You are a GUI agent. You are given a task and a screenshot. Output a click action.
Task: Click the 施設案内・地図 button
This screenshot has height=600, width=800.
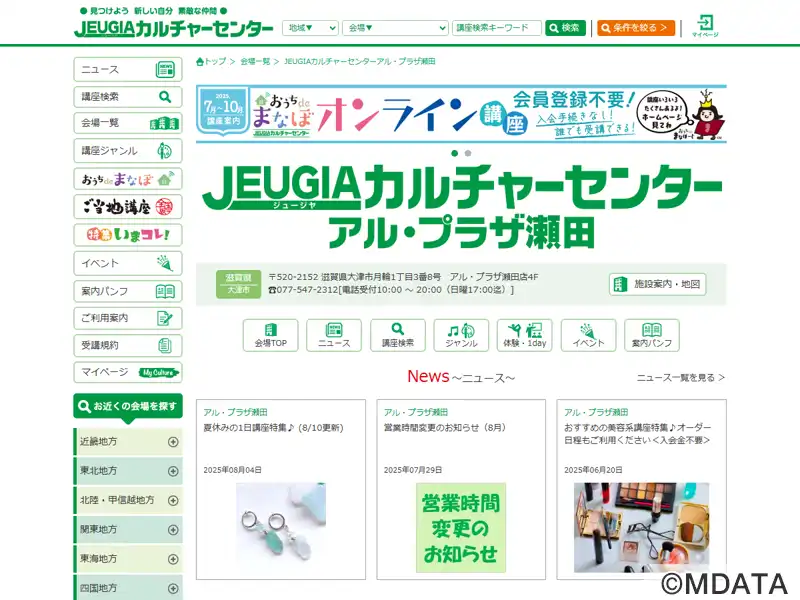coord(658,284)
